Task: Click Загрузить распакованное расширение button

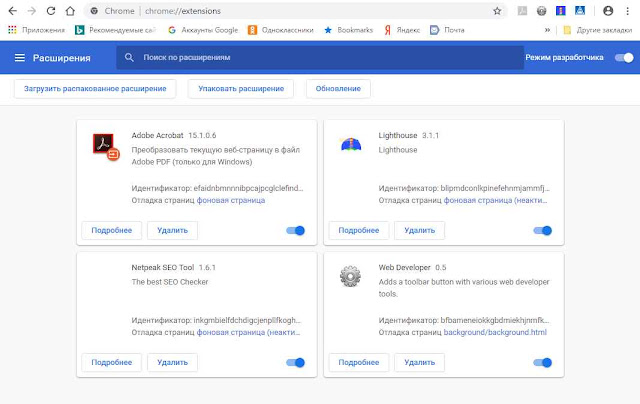Action: click(95, 89)
